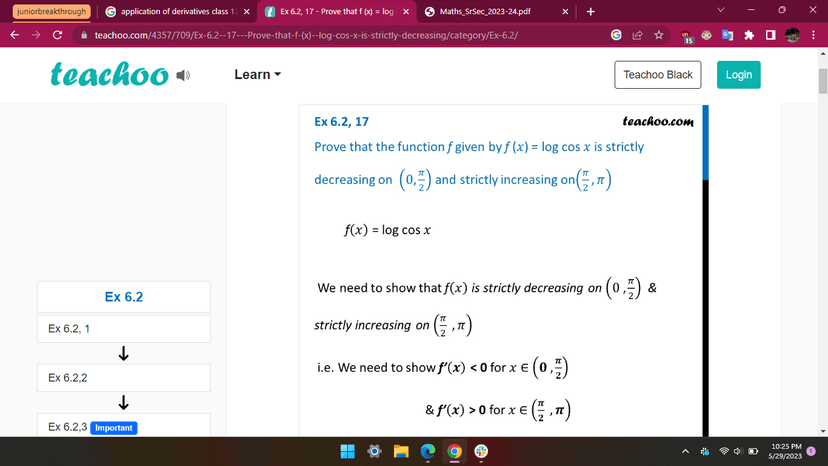Show hidden system tray icons chevron
Image resolution: width=828 pixels, height=466 pixels.
tap(686, 452)
